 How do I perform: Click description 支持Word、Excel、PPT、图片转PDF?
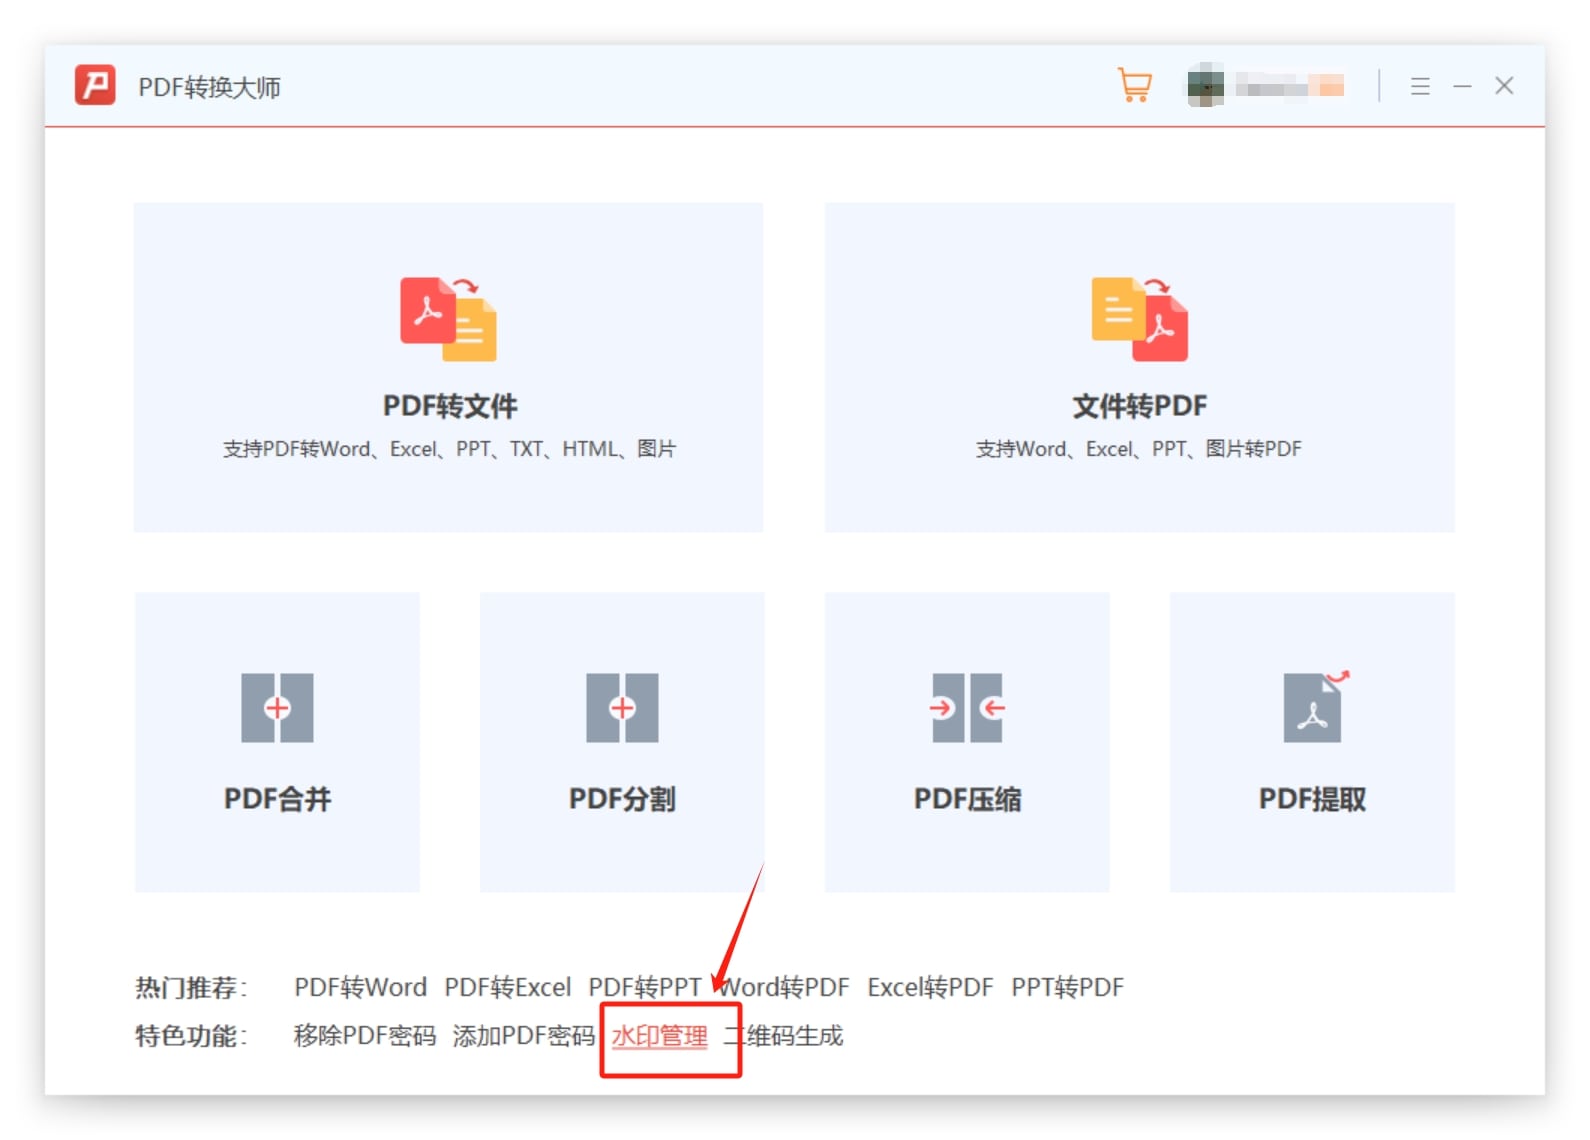(1139, 449)
